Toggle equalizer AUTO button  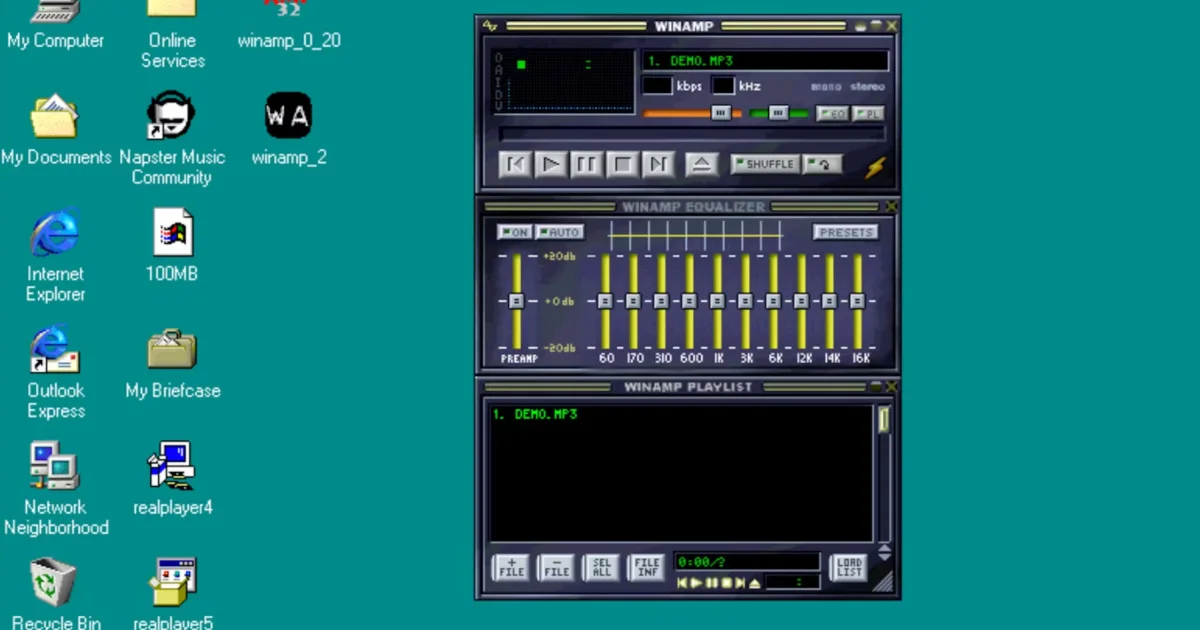560,232
